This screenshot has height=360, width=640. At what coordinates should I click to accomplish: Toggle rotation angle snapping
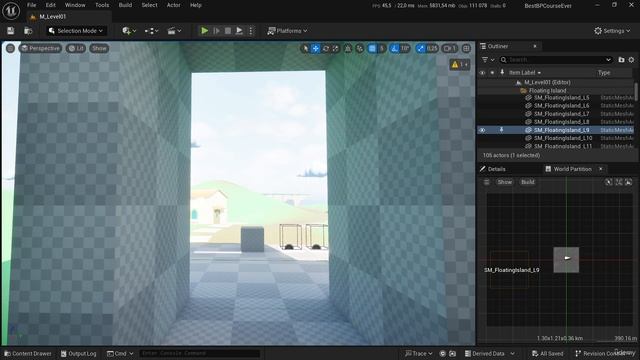point(394,48)
